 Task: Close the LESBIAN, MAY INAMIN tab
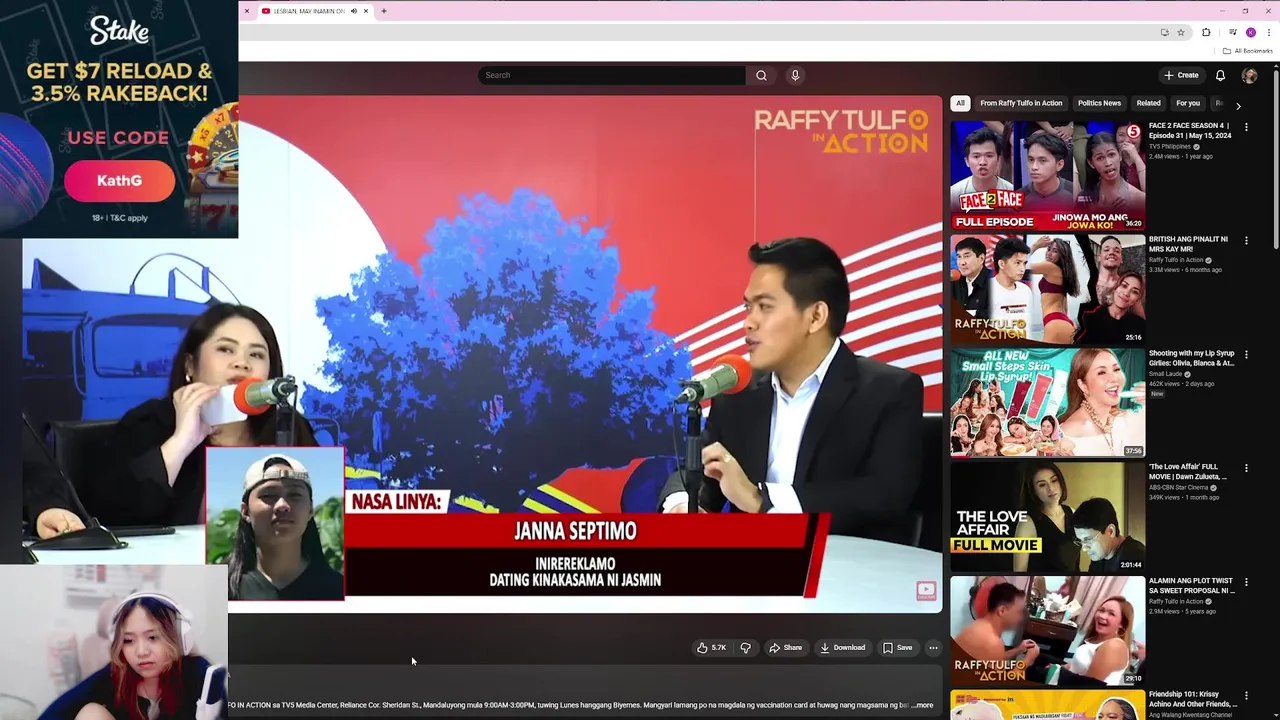[x=366, y=11]
